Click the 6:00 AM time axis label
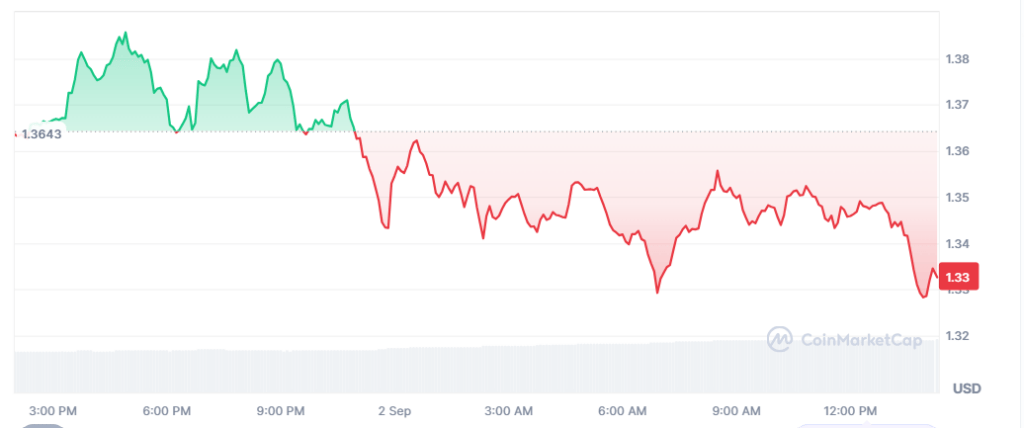 point(622,411)
